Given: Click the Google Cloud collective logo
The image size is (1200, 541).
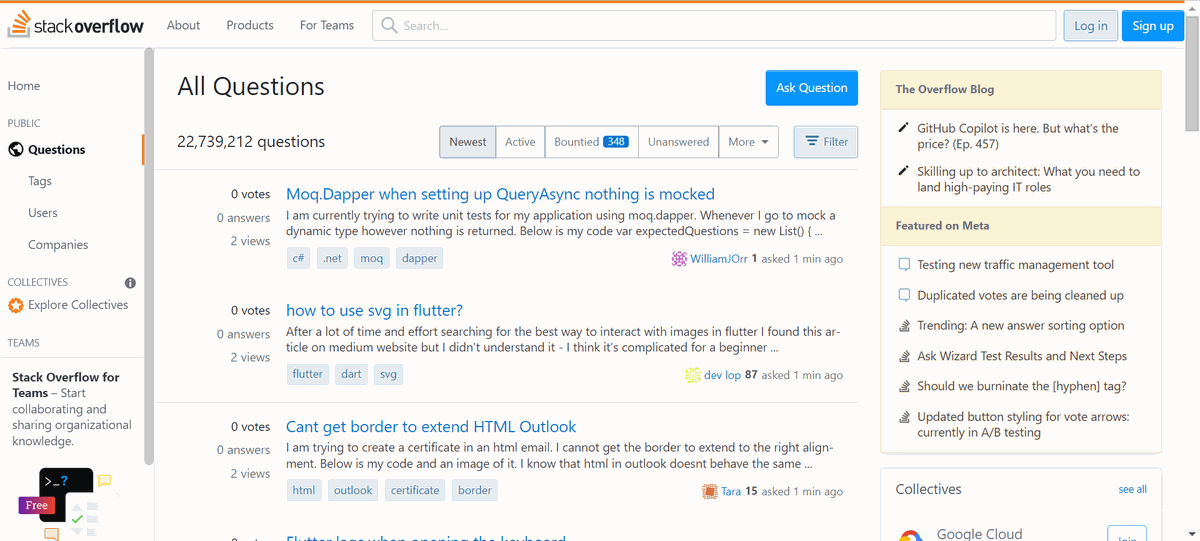Looking at the screenshot, I should 910,535.
